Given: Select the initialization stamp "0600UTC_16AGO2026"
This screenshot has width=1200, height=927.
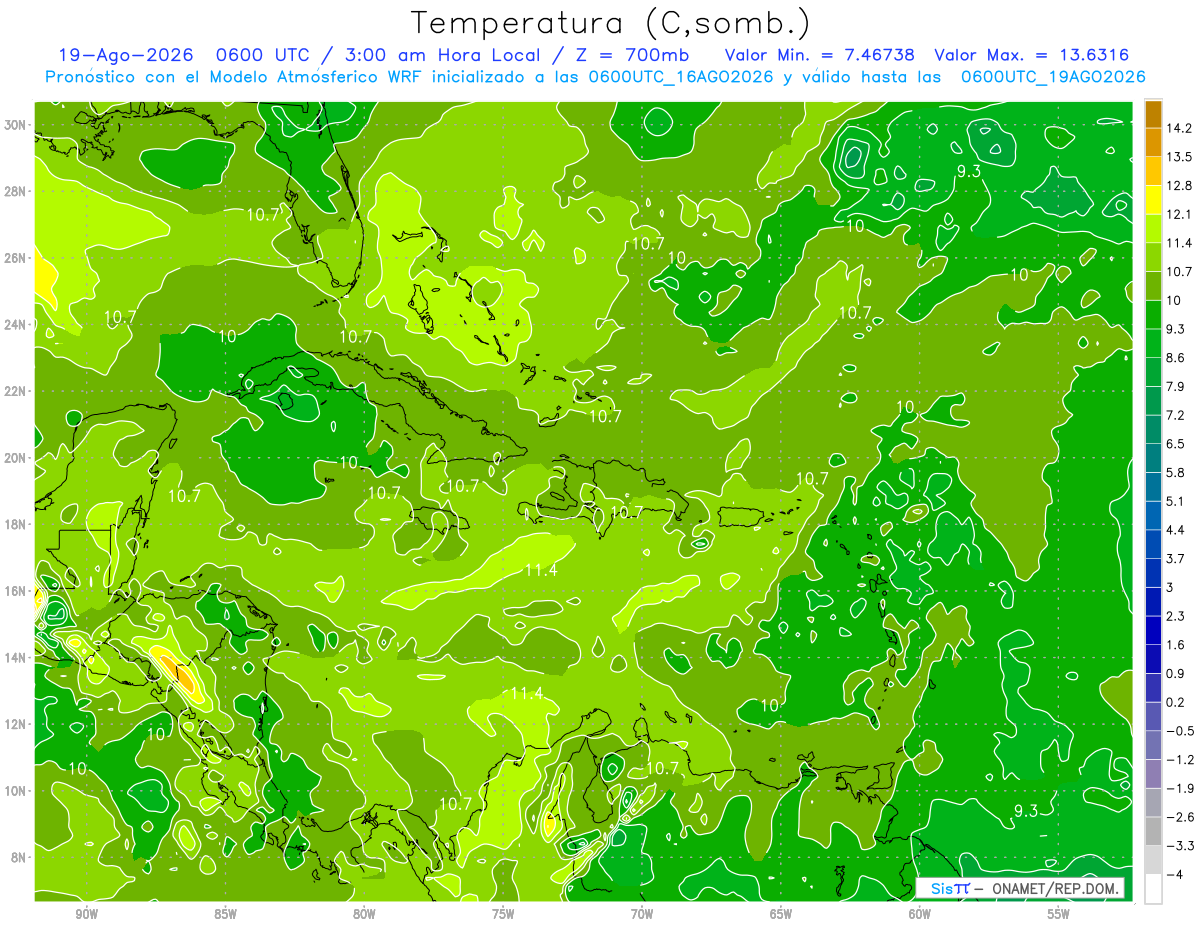Looking at the screenshot, I should pyautogui.click(x=681, y=77).
